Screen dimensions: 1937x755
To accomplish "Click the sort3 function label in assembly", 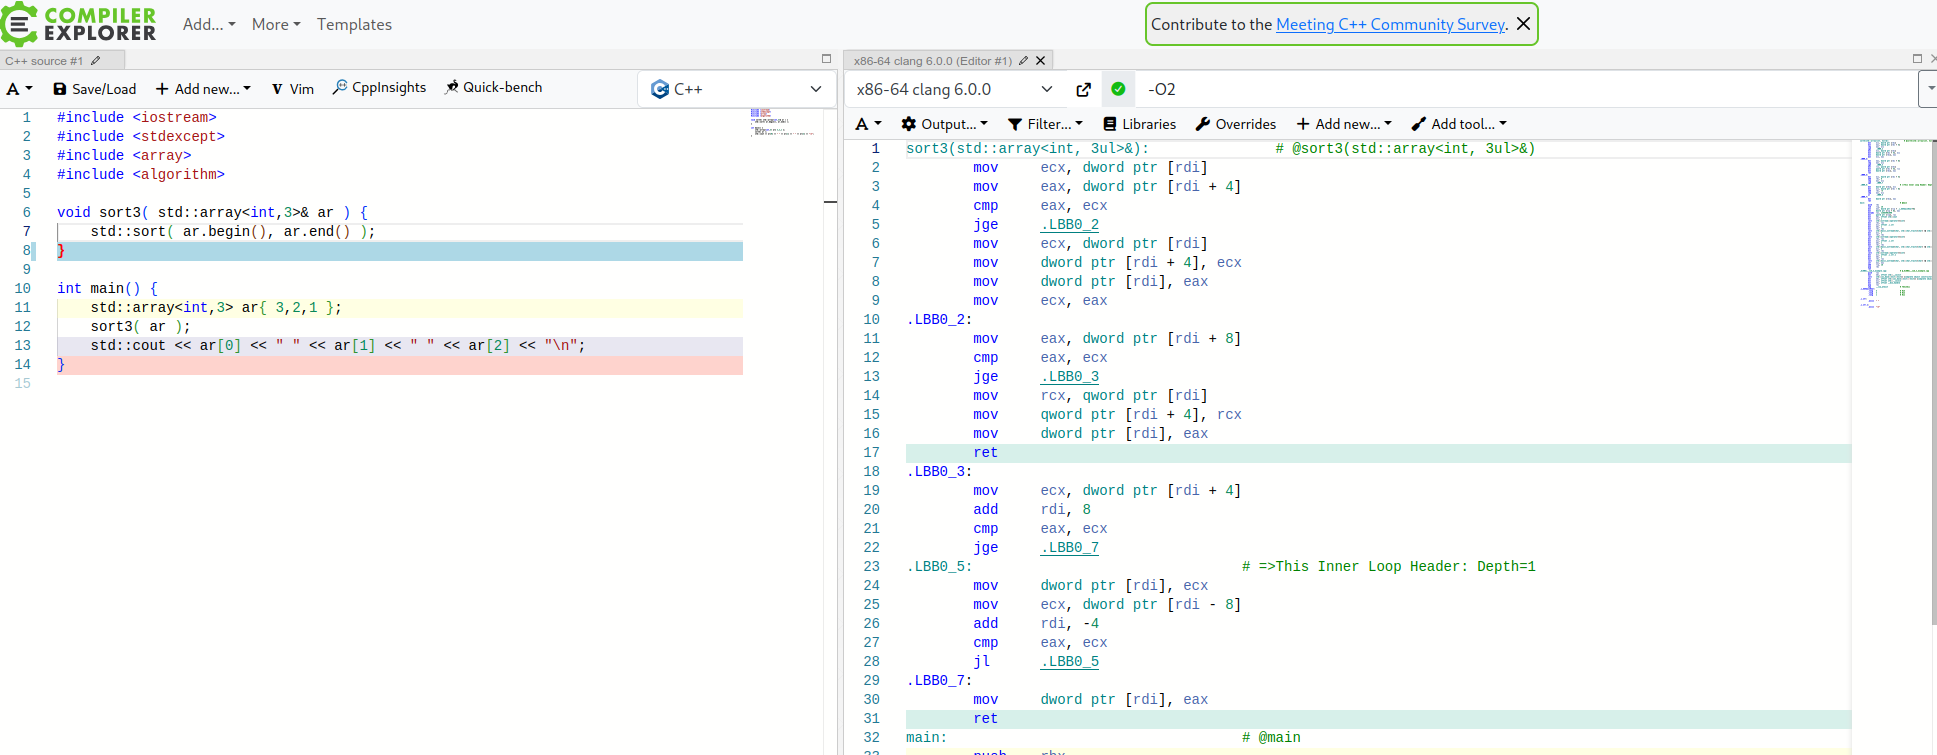I will pyautogui.click(x=1027, y=148).
